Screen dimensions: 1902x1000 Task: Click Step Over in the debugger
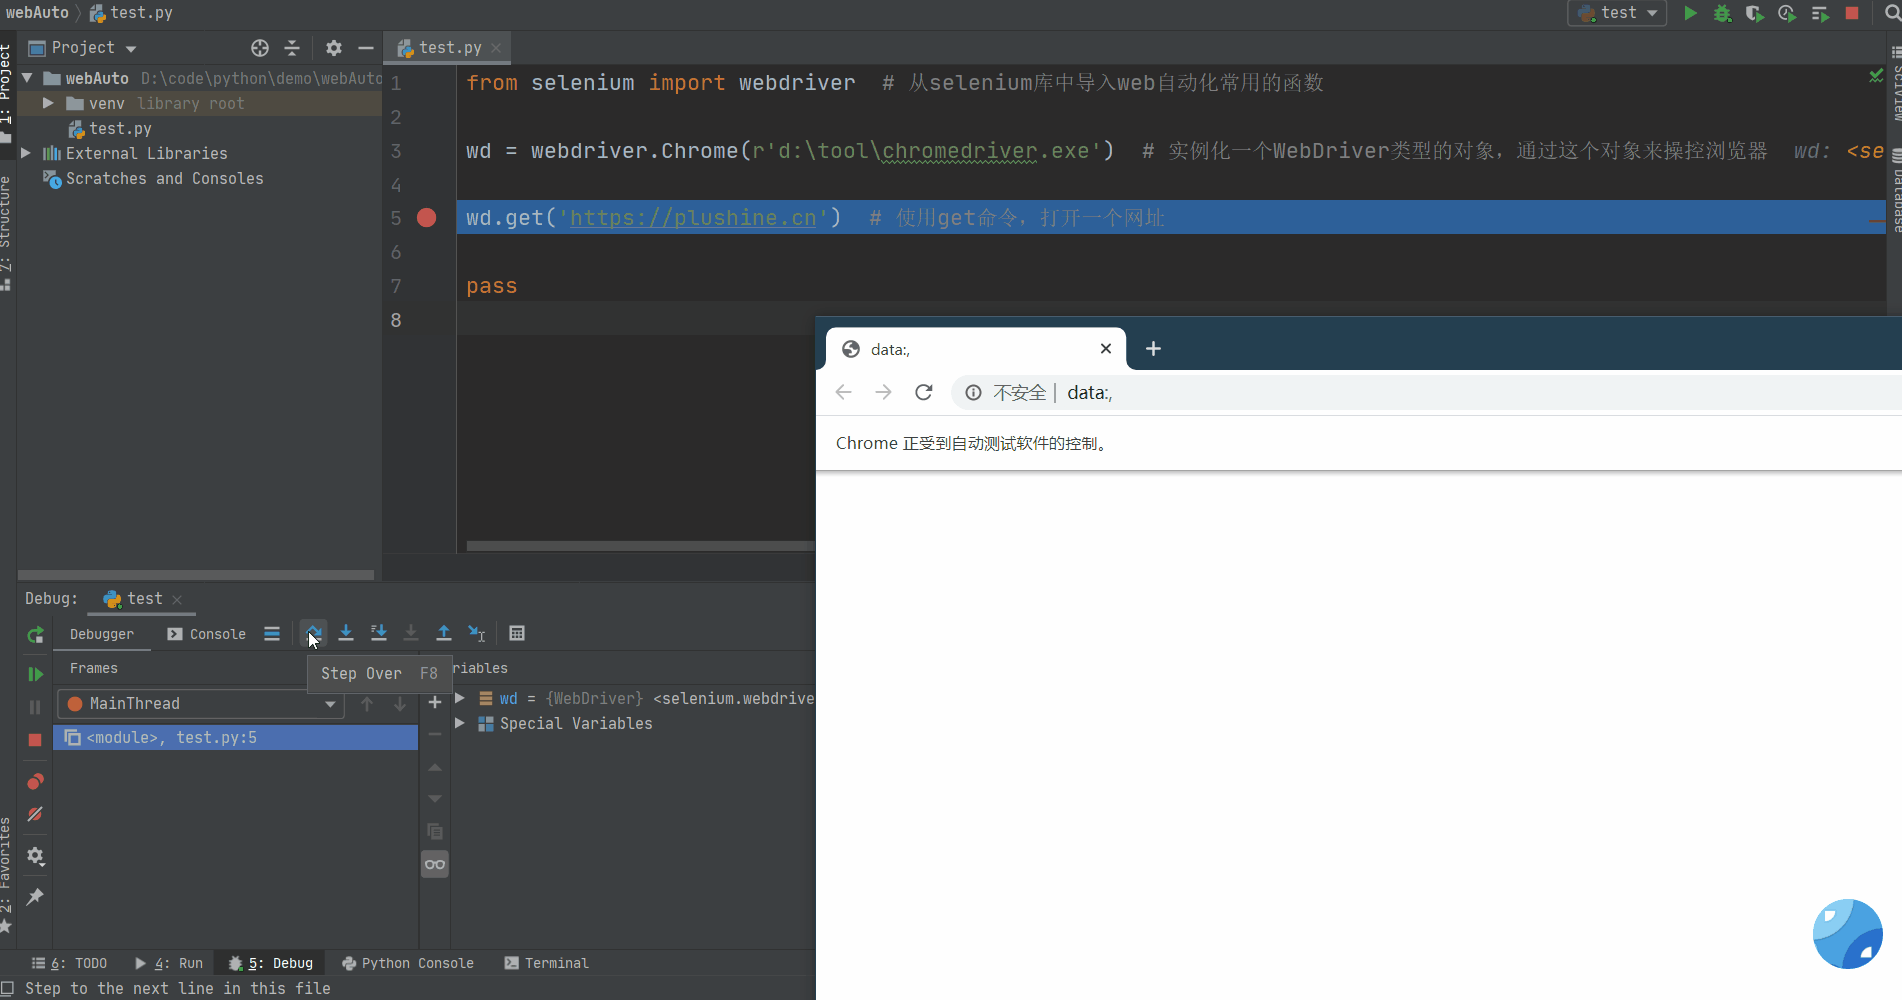click(x=313, y=633)
